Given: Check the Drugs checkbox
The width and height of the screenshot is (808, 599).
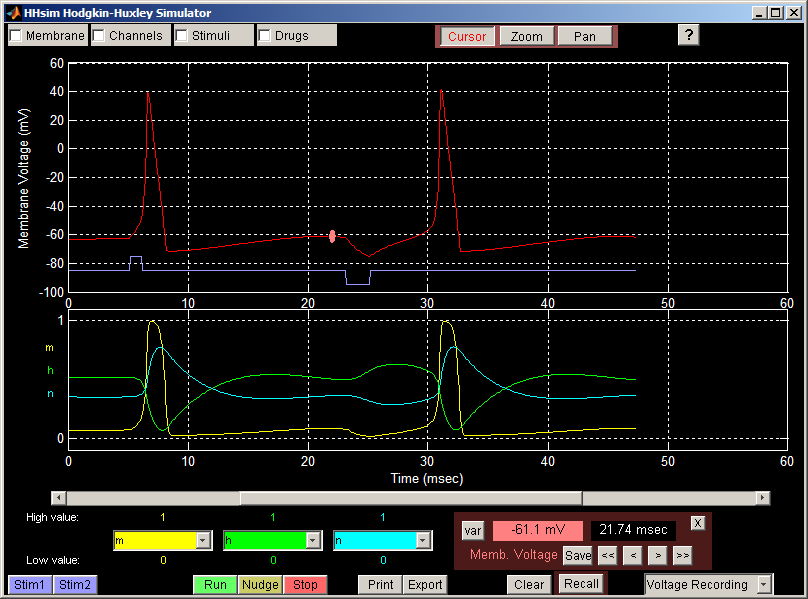Looking at the screenshot, I should (x=265, y=36).
